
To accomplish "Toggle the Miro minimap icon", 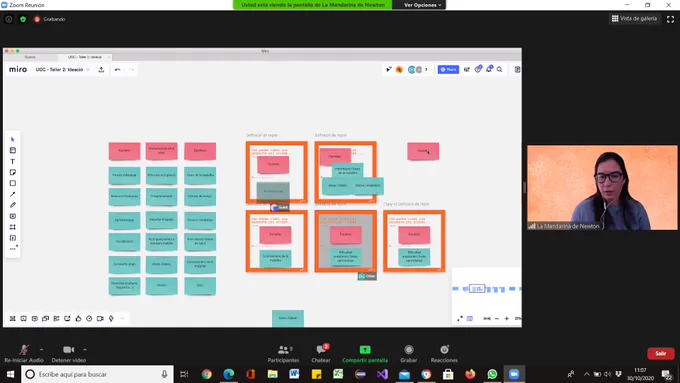I will pos(470,318).
